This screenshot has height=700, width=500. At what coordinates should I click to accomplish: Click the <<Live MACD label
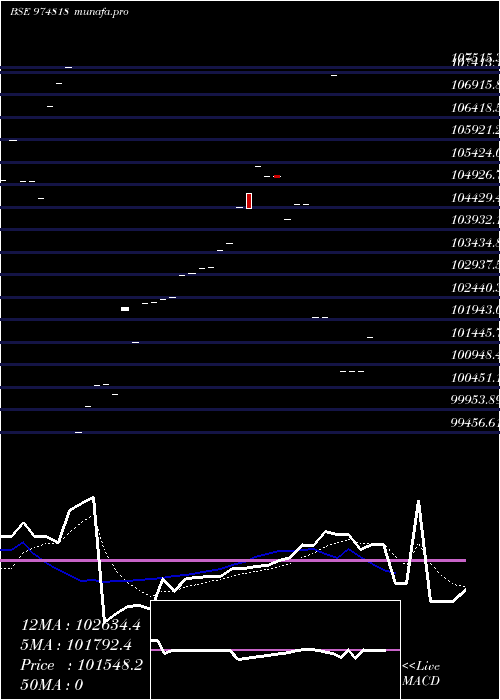[x=421, y=674]
